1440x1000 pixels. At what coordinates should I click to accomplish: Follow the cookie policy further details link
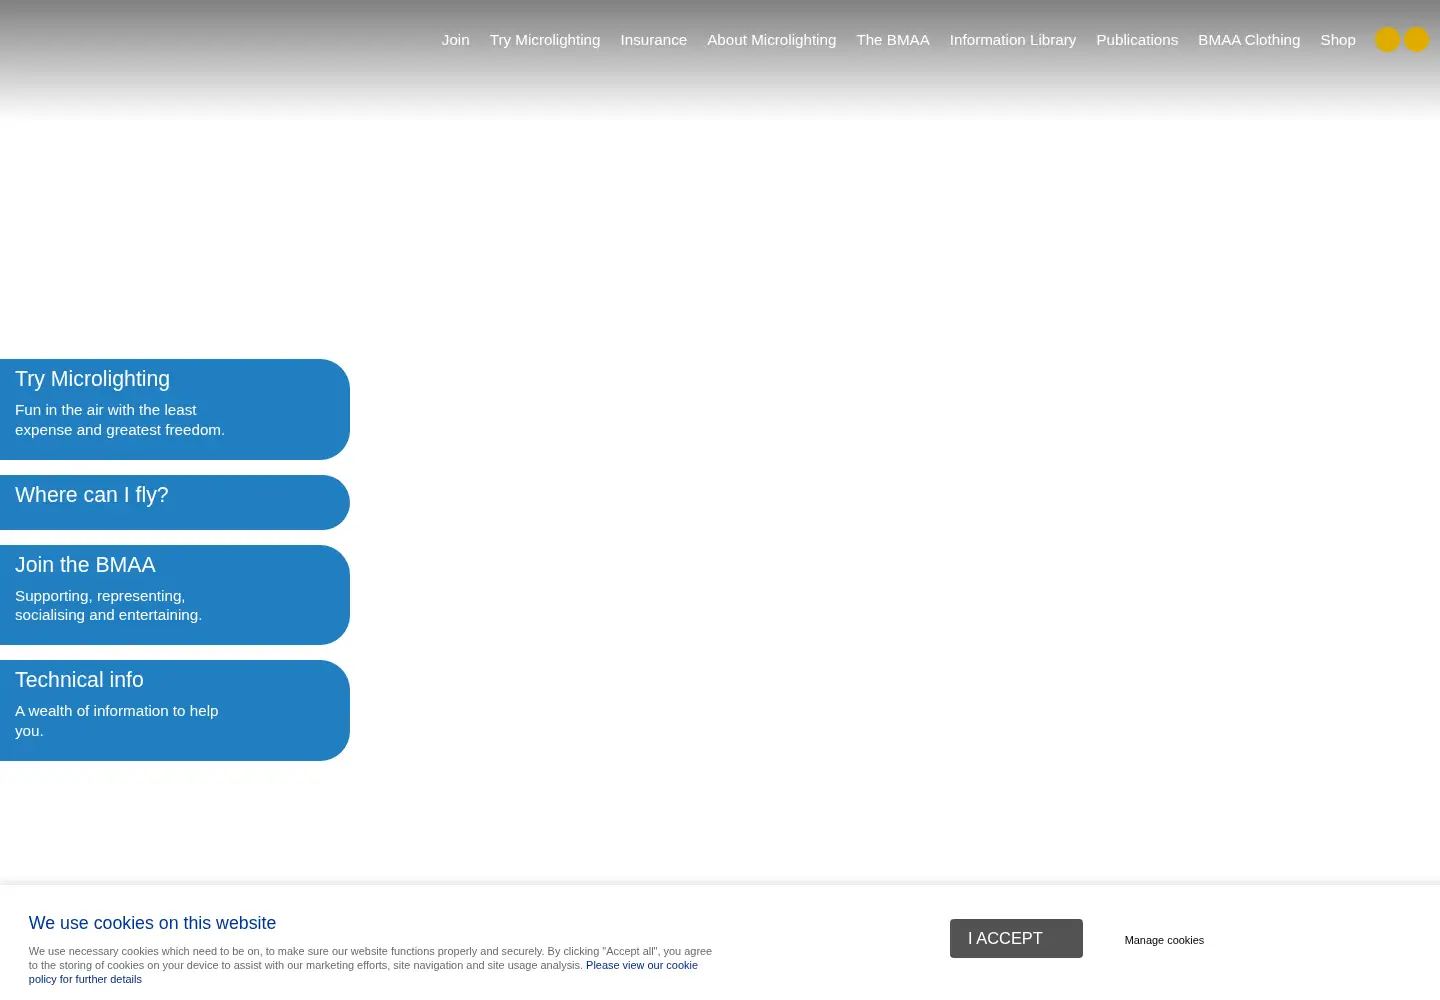pyautogui.click(x=363, y=972)
